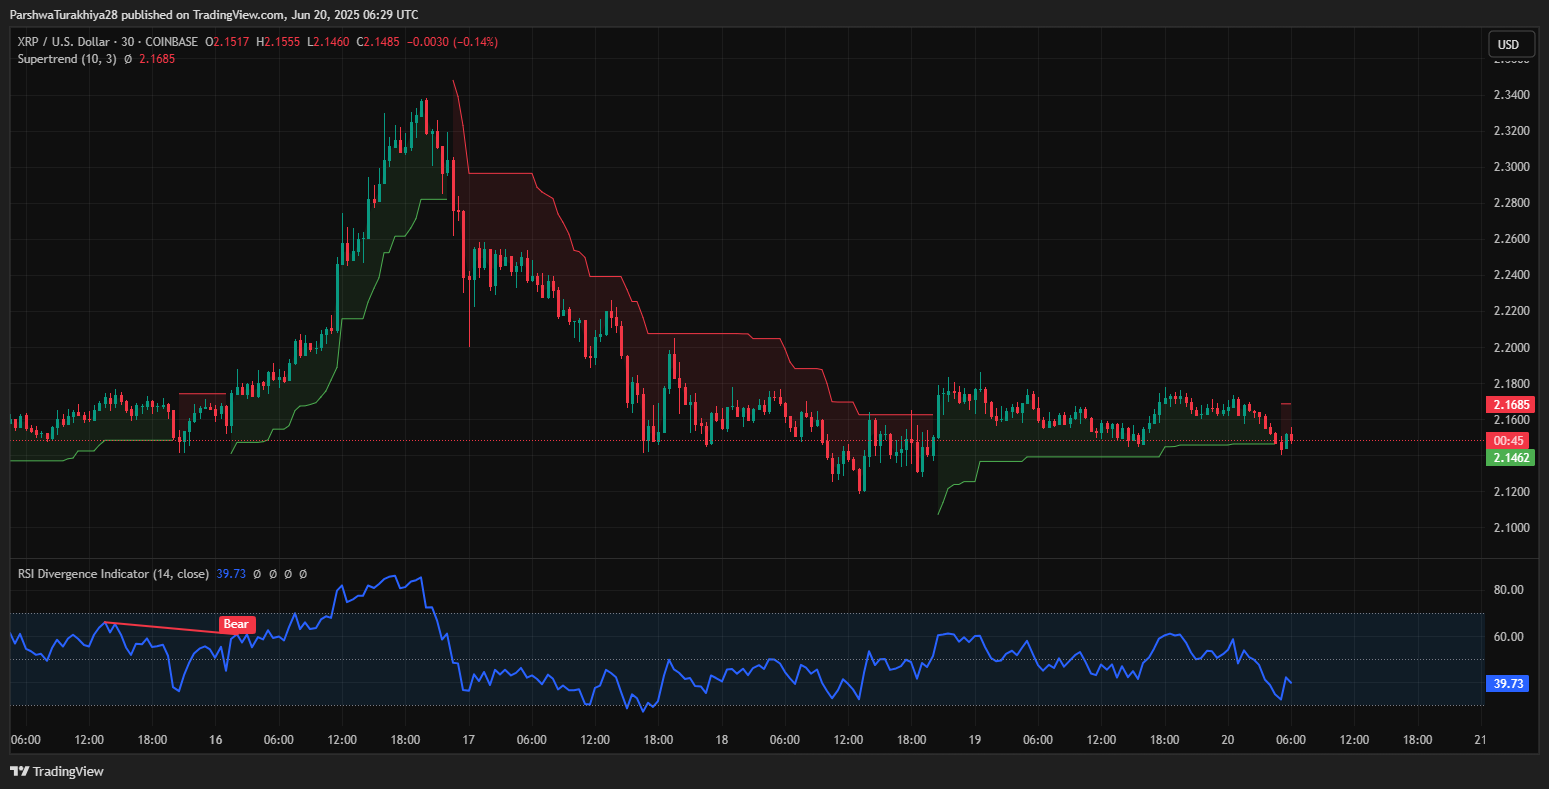This screenshot has width=1549, height=789.
Task: Open the USD currency selector
Action: [x=1508, y=44]
